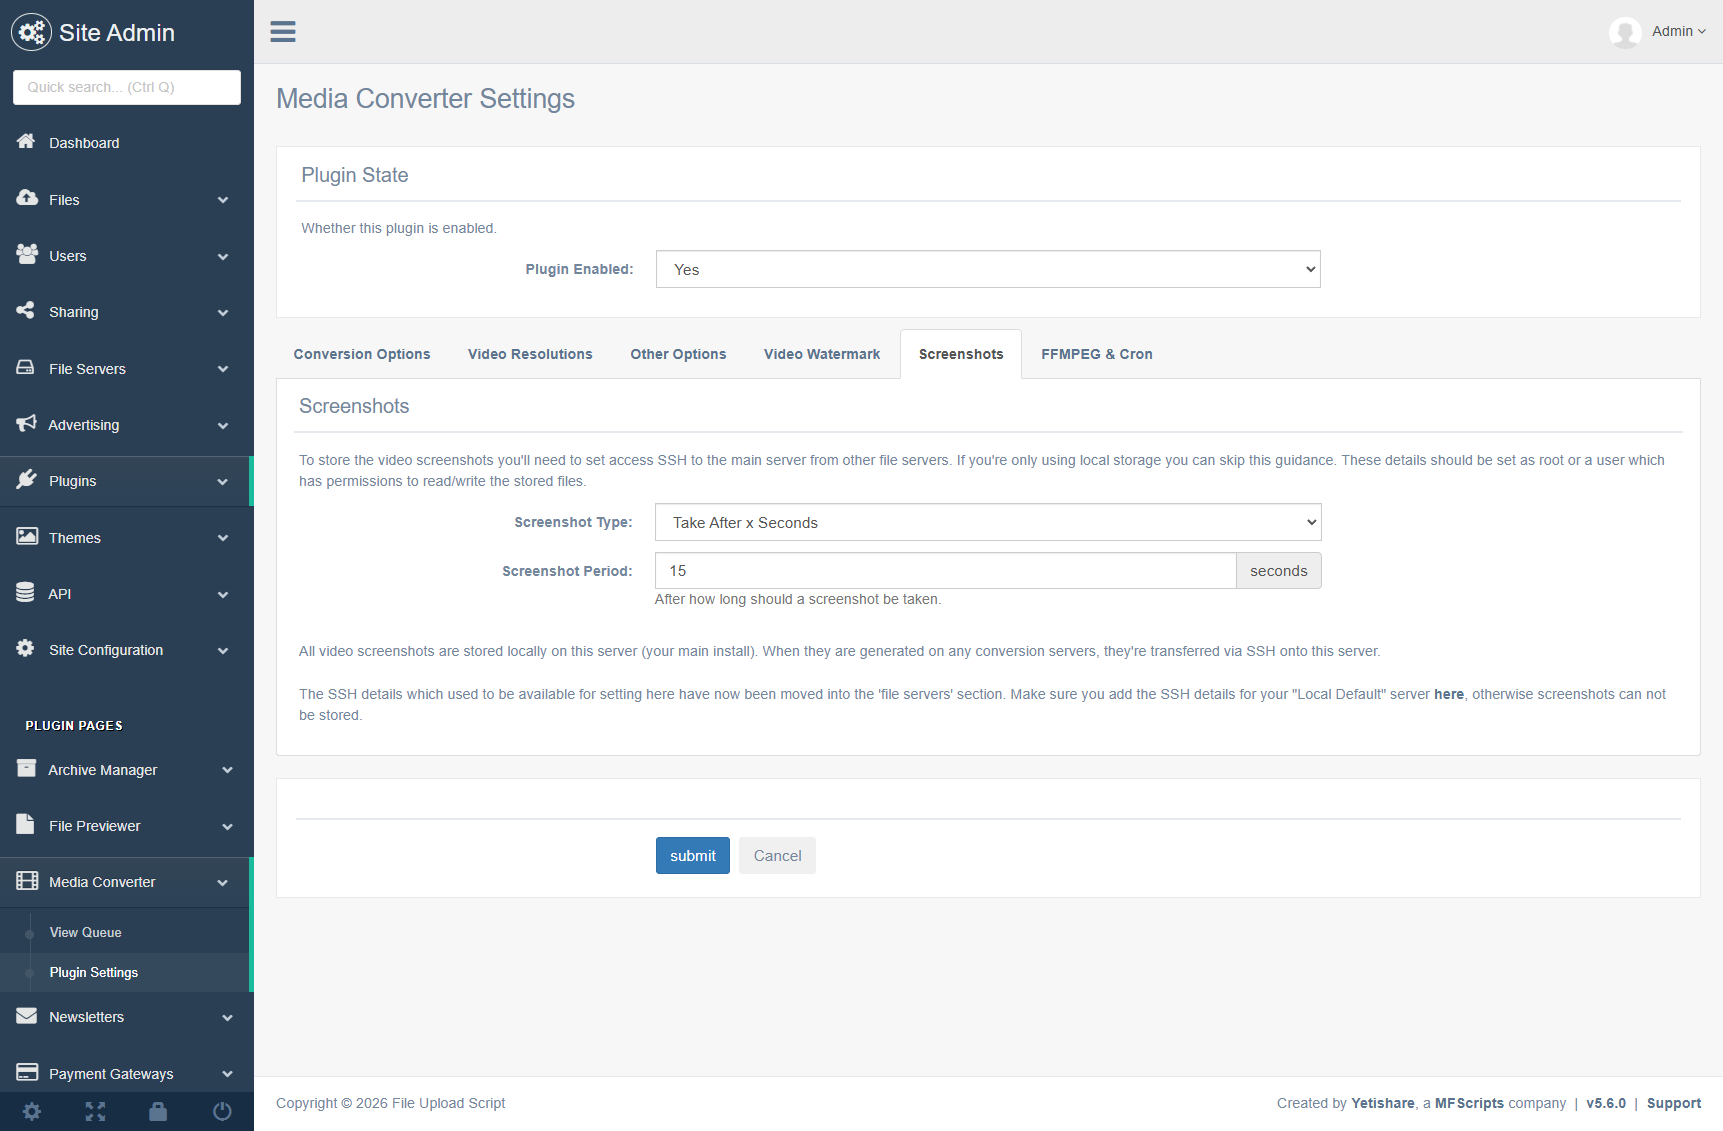This screenshot has height=1131, width=1723.
Task: Switch to the FFMPEG & Cron tab
Action: (x=1096, y=354)
